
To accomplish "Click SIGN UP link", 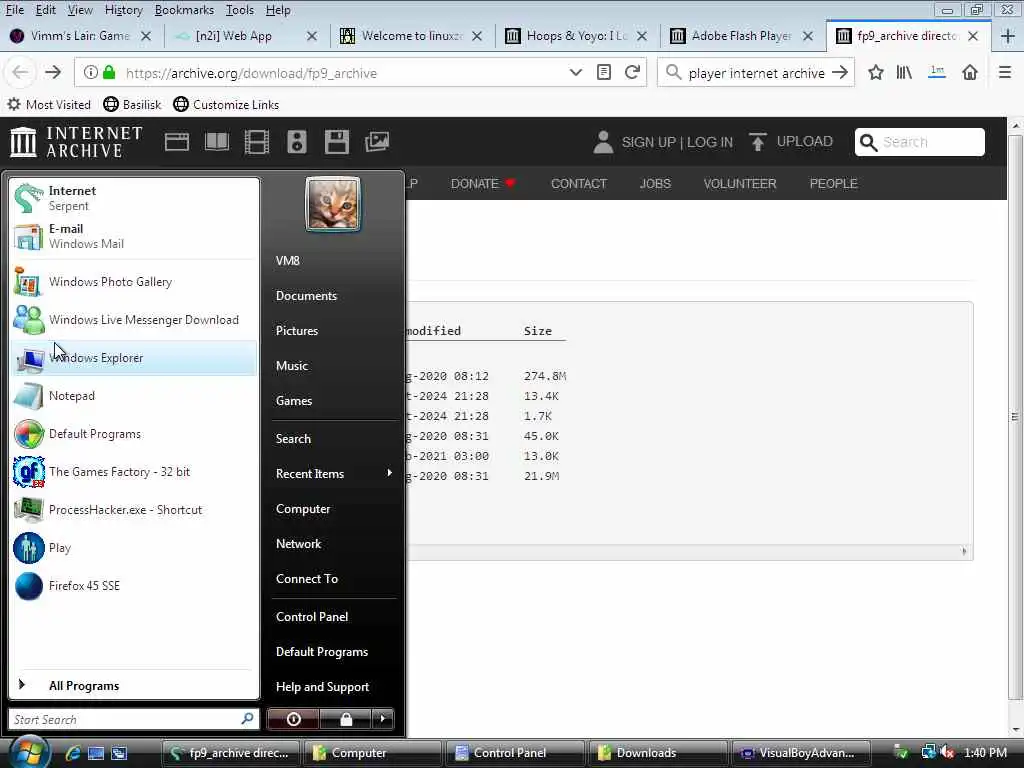I will 648,142.
